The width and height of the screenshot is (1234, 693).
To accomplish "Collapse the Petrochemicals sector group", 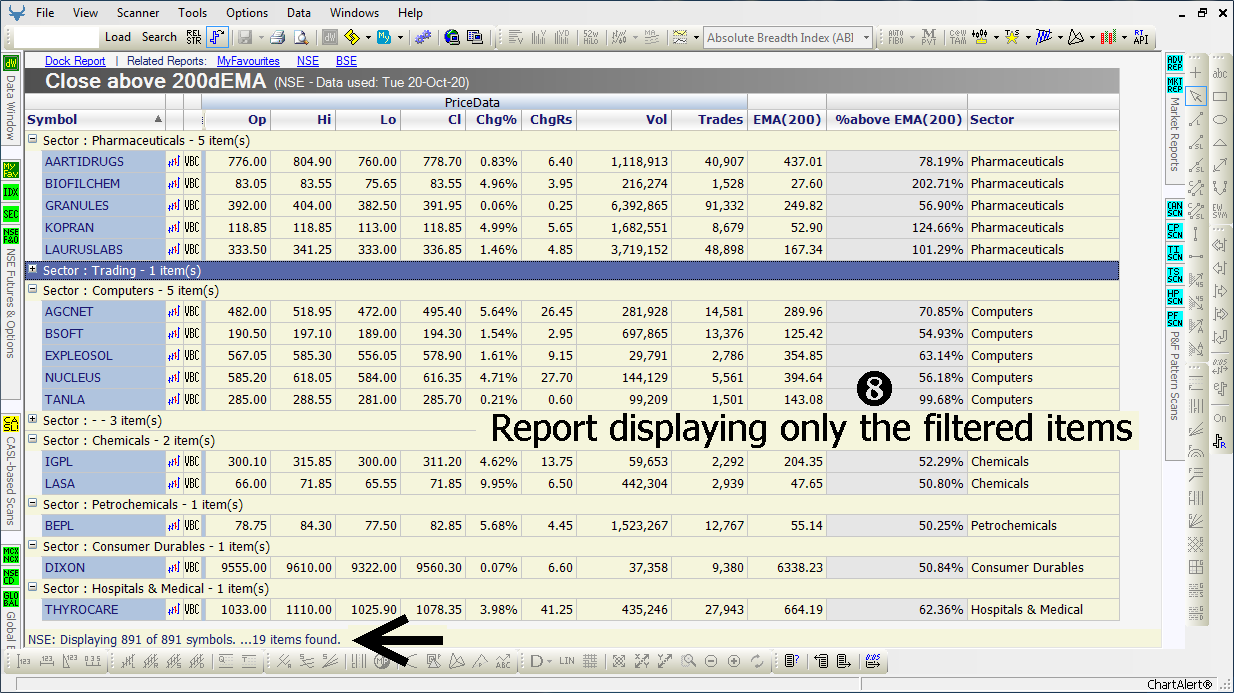I will click(x=33, y=505).
